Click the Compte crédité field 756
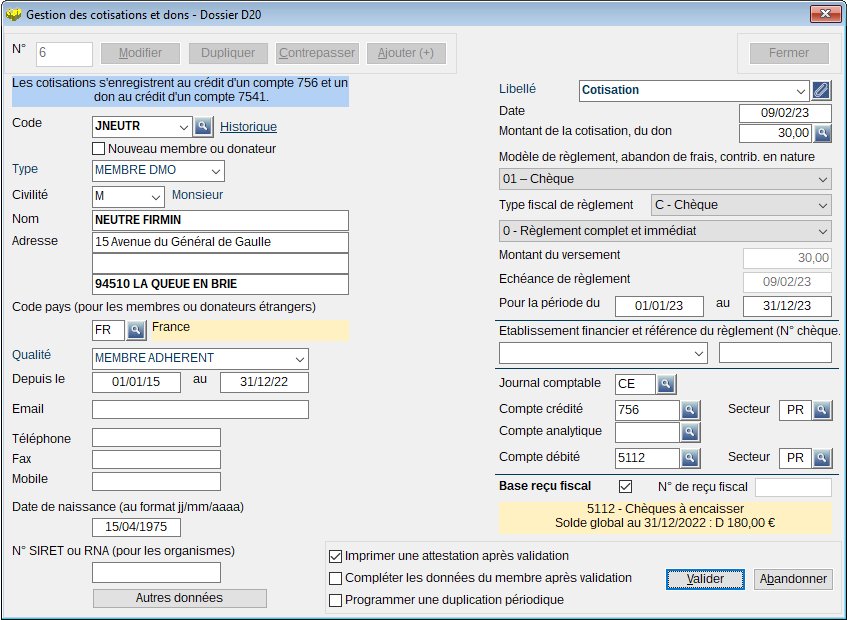This screenshot has height=620, width=847. pyautogui.click(x=647, y=410)
